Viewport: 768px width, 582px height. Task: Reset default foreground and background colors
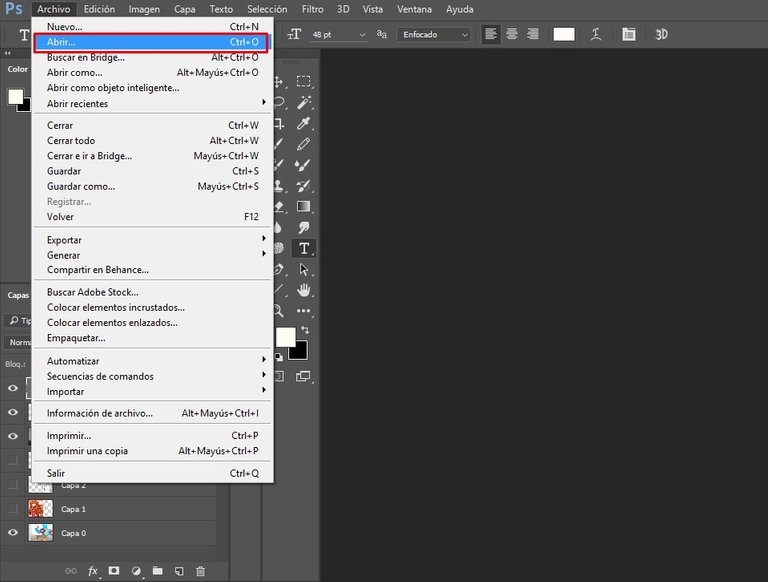coord(279,357)
